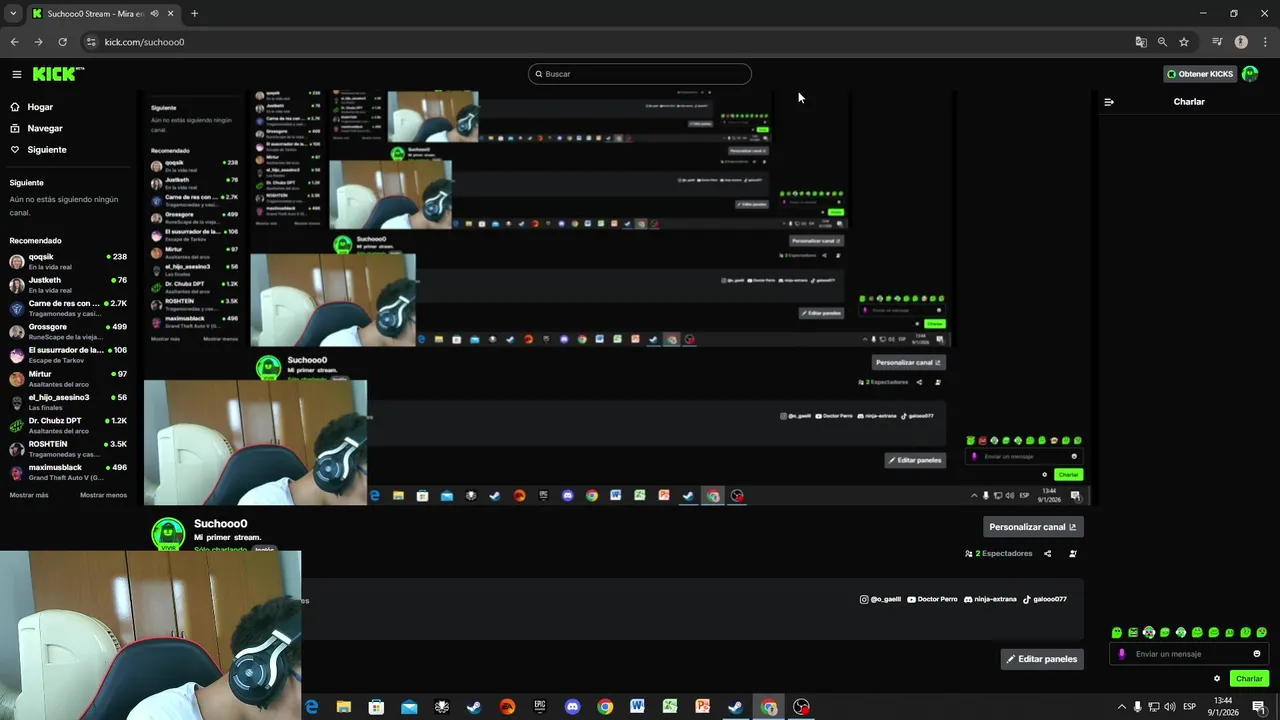Click the main stream video player
This screenshot has height=720, width=1280.
617,298
